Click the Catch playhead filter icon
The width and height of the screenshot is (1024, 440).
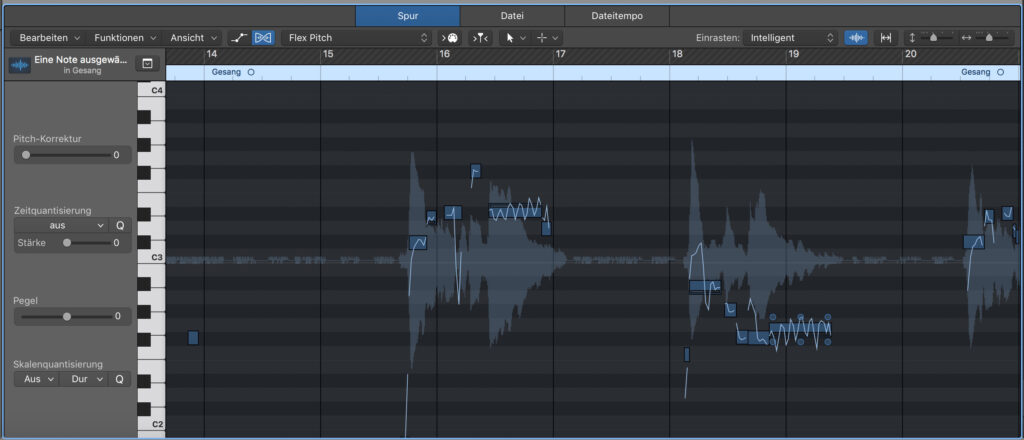[481, 38]
